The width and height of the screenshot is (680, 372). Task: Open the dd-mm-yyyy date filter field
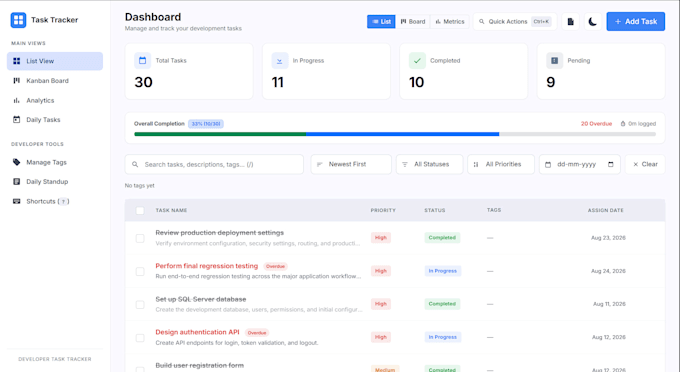[x=579, y=164]
